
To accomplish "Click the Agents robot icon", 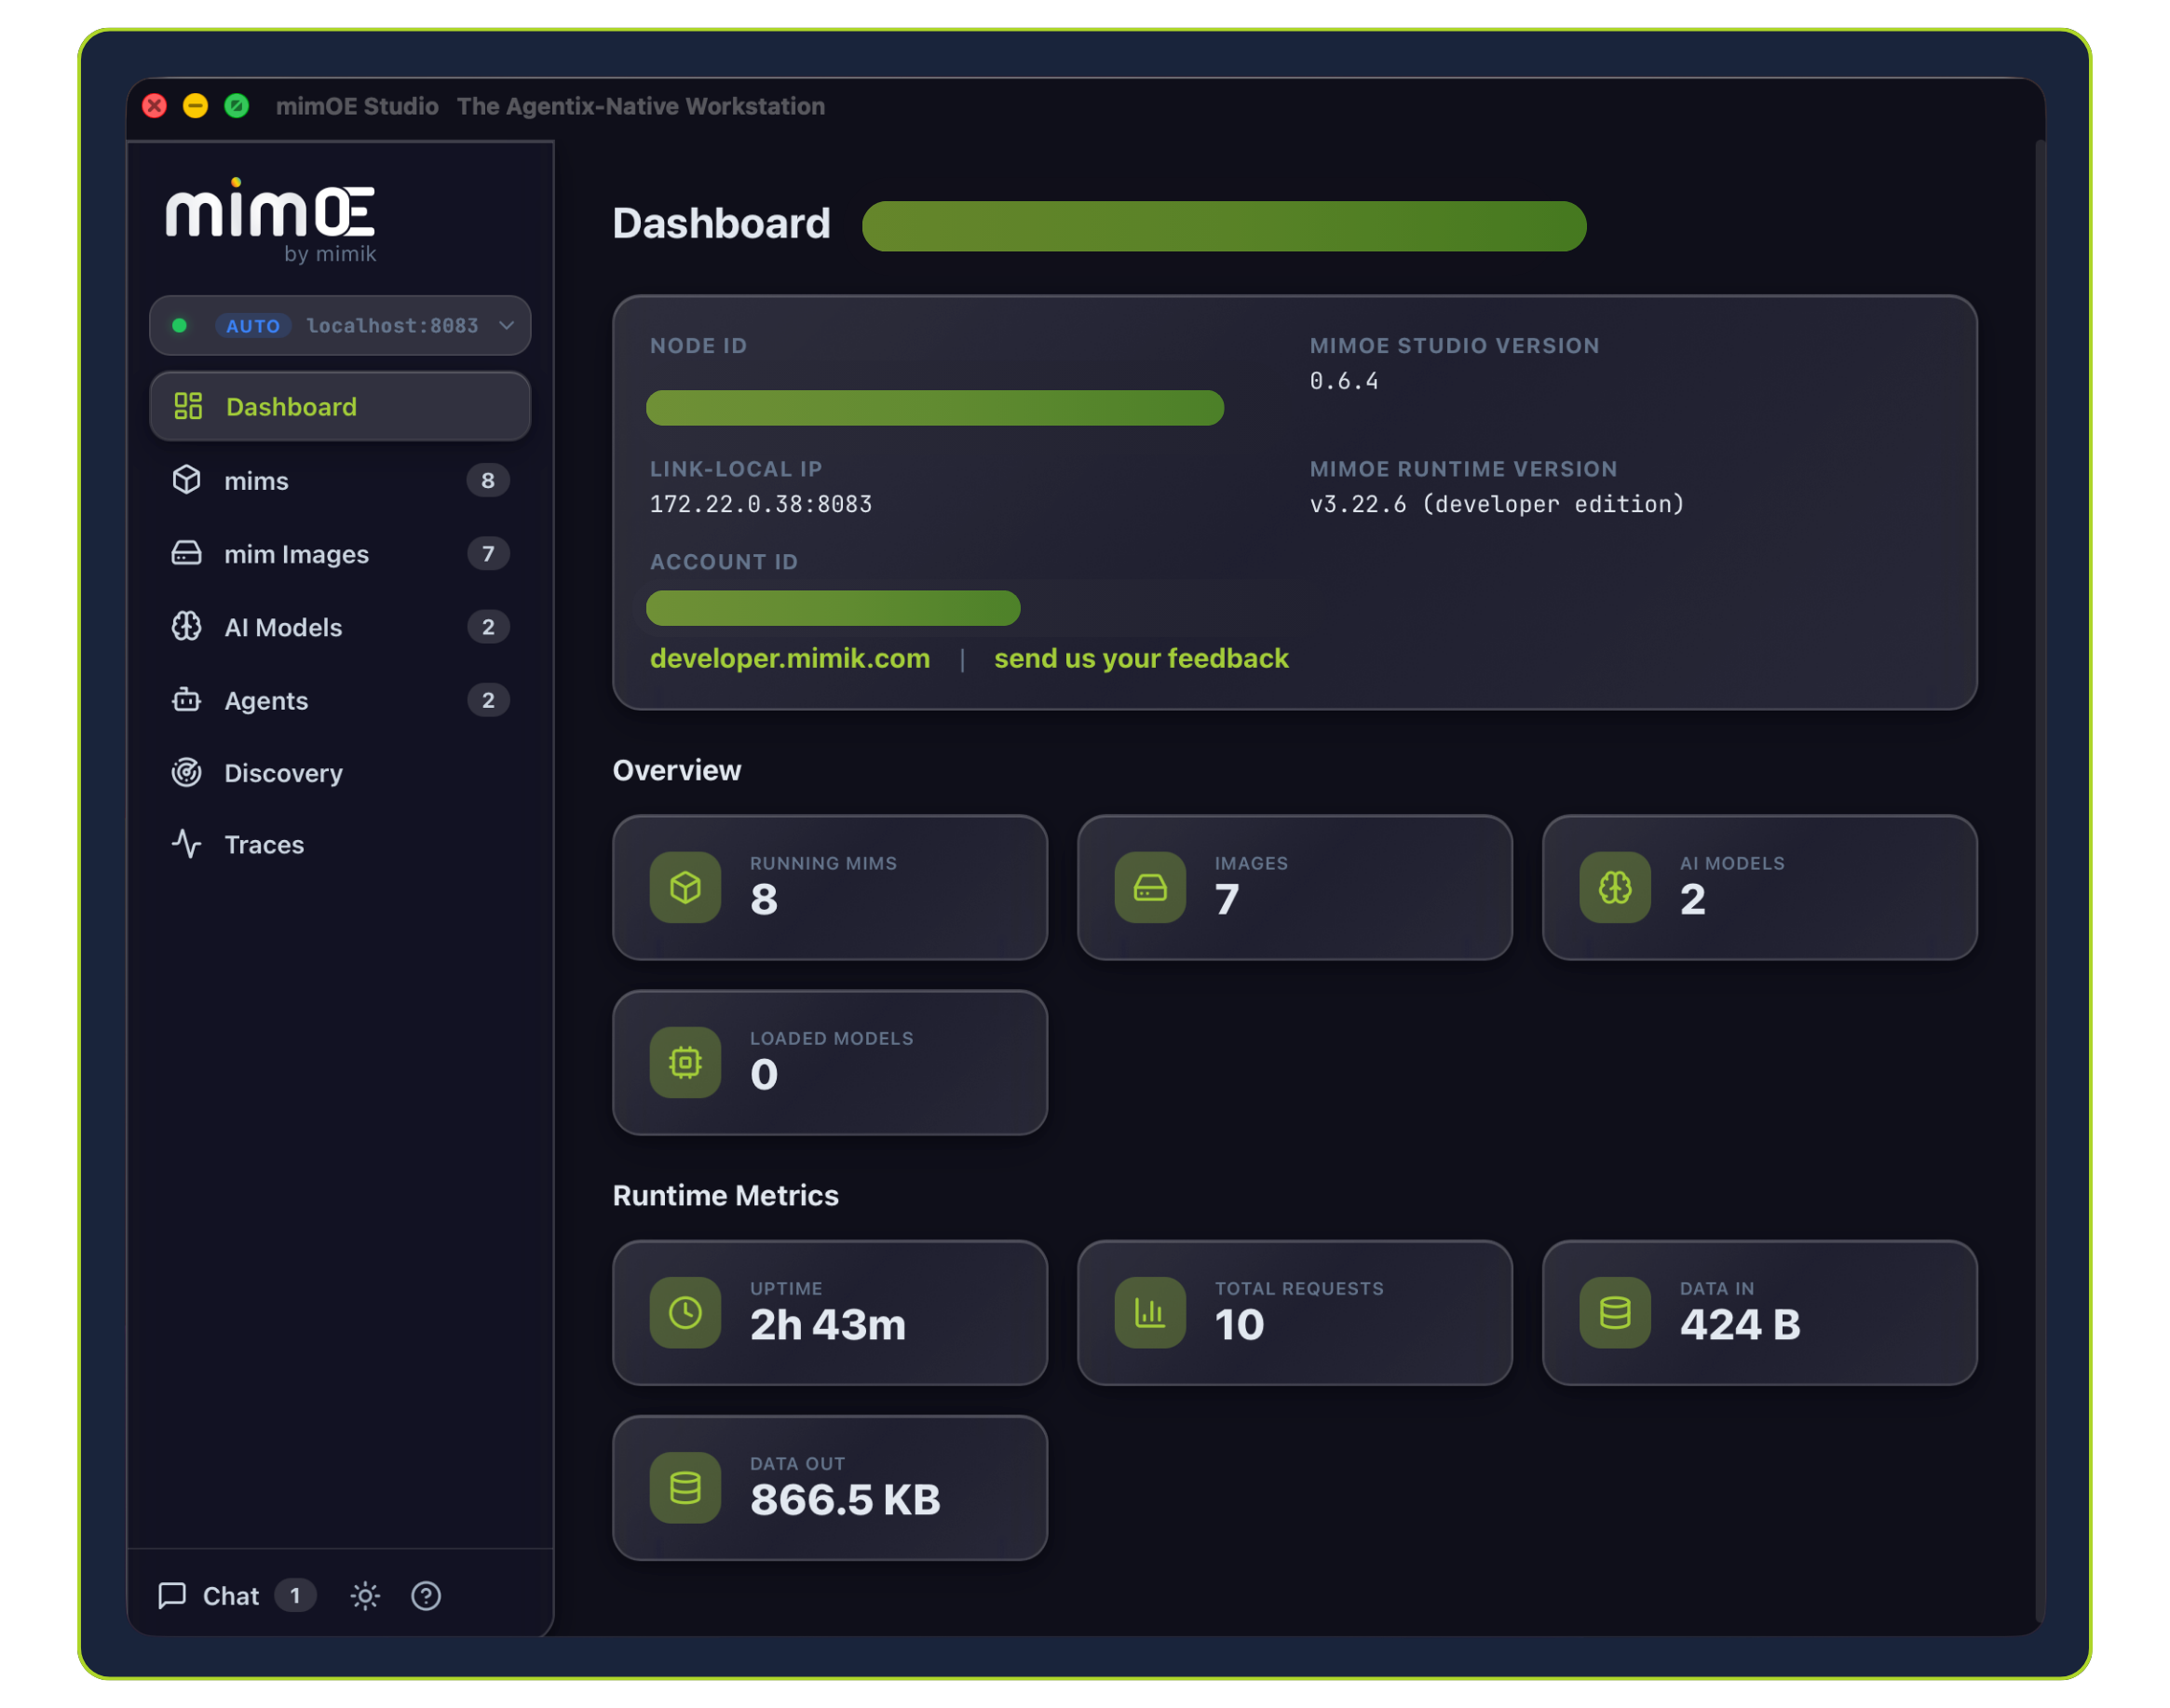I will click(187, 700).
